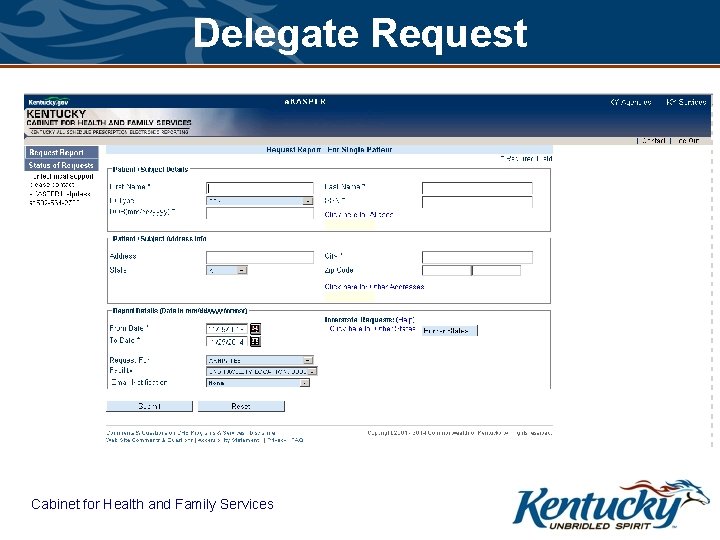
Task: Click the 'Delegate Request' slide title
Action: [360, 34]
